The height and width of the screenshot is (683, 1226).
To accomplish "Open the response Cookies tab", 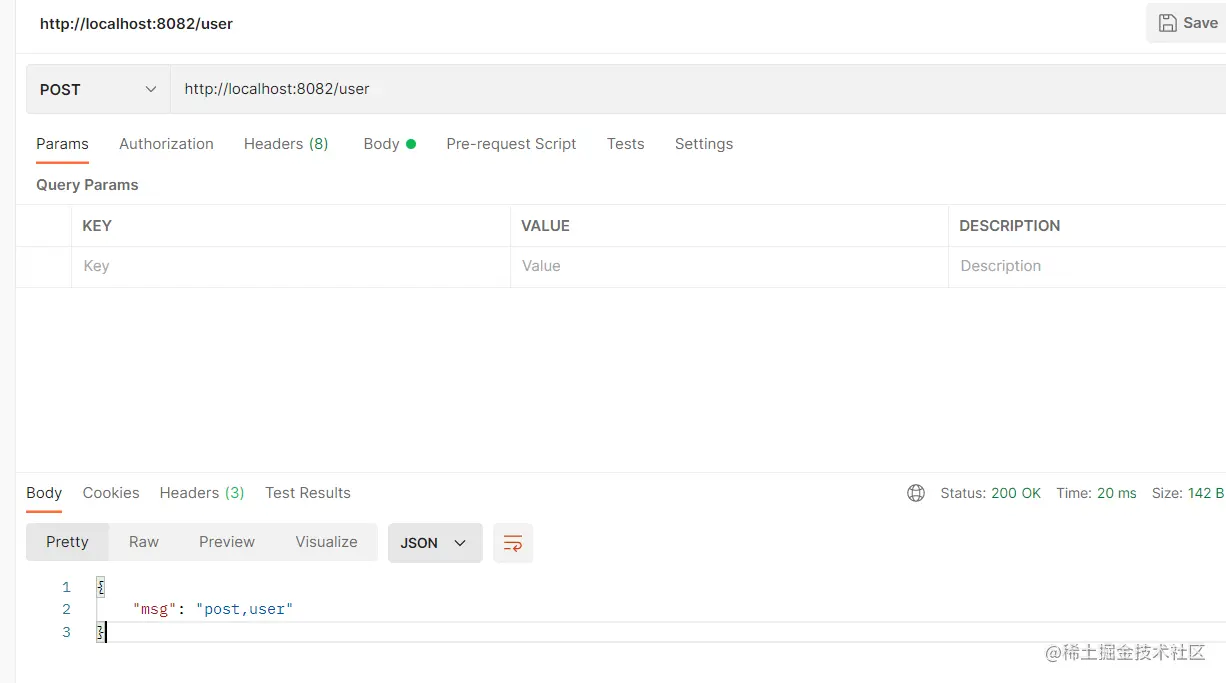I will click(x=111, y=493).
